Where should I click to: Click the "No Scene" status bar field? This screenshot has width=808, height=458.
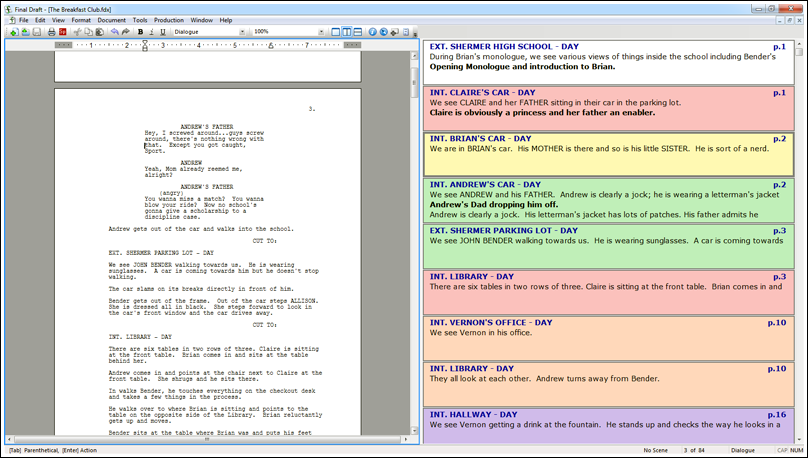(x=655, y=450)
